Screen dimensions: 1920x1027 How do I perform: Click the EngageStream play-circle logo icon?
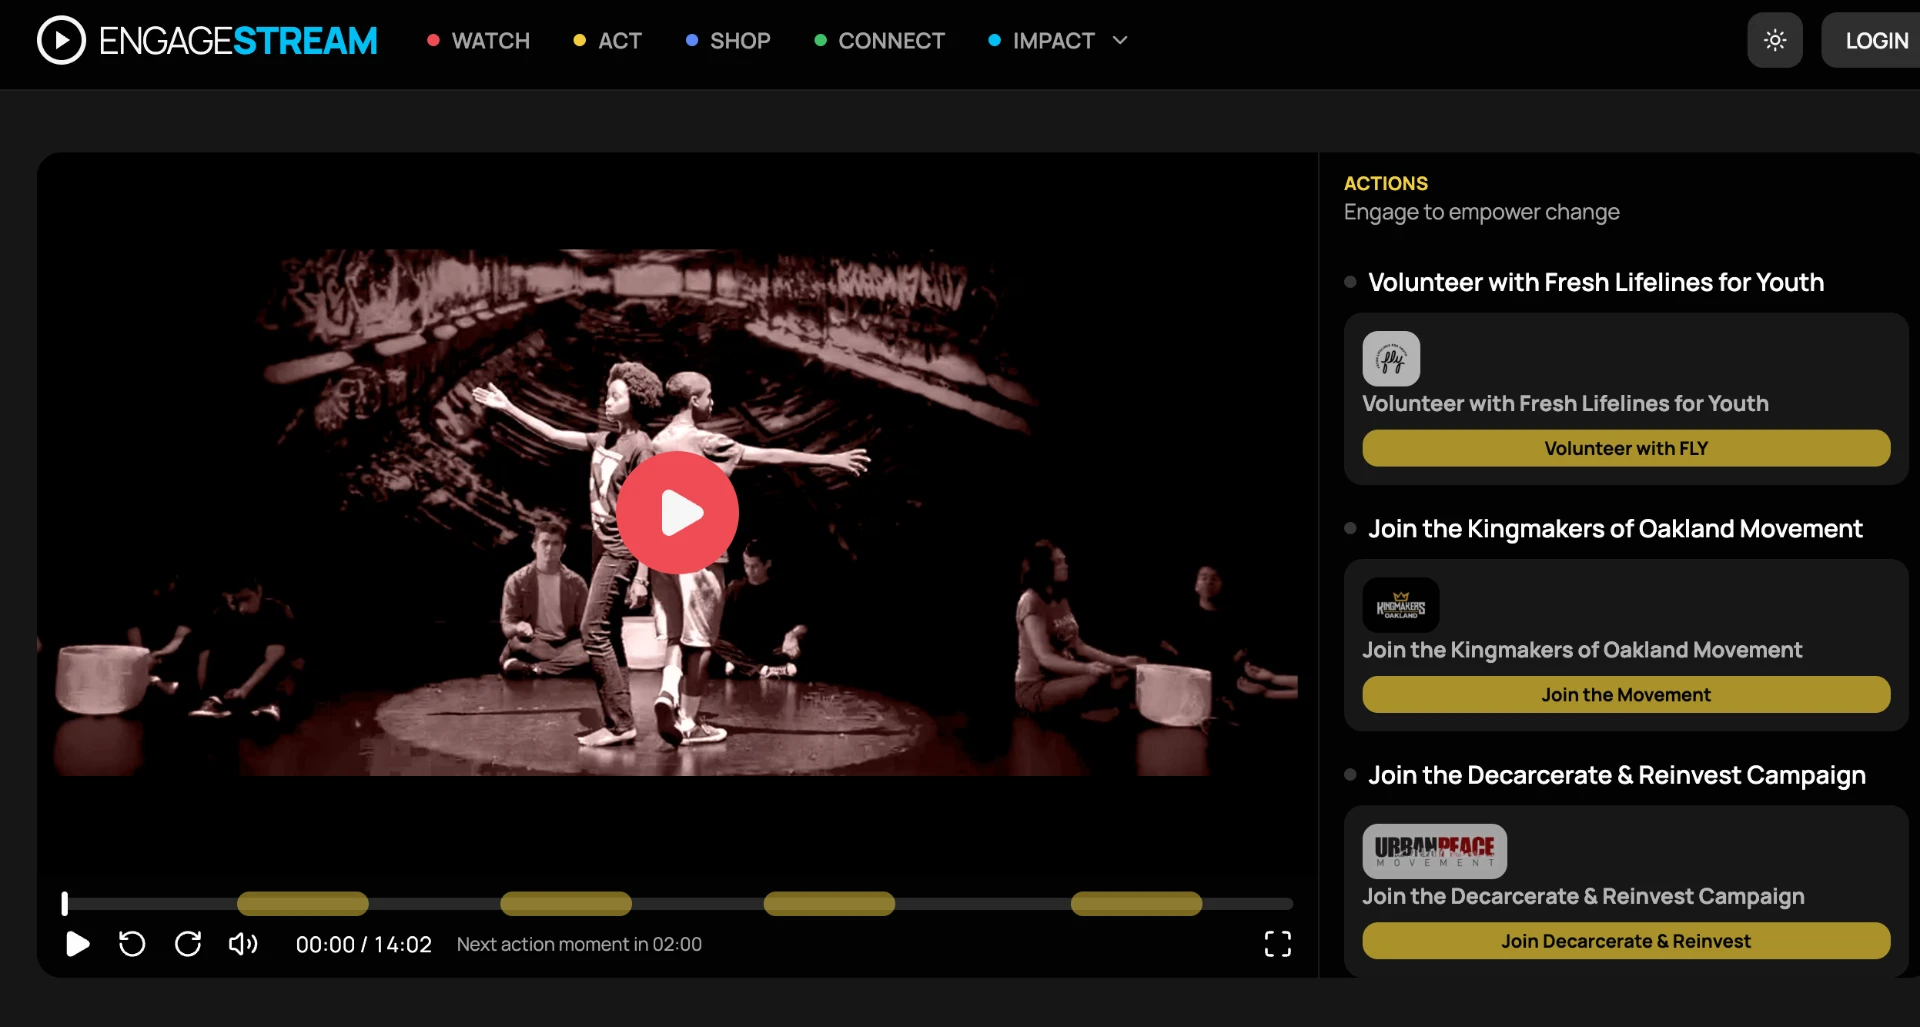pyautogui.click(x=61, y=40)
